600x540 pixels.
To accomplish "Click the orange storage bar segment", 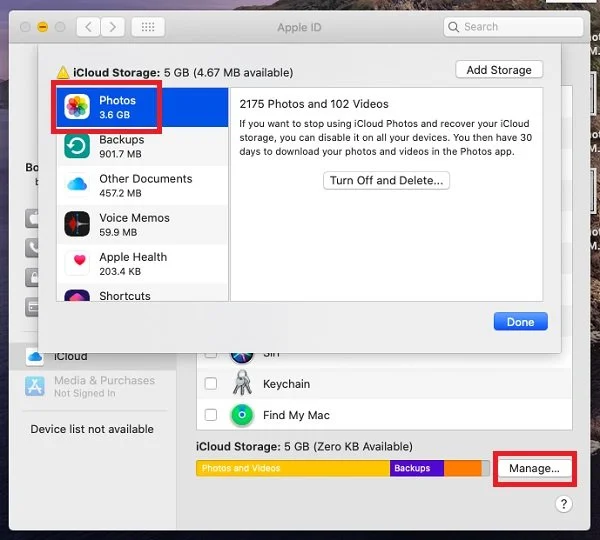I will click(x=463, y=468).
